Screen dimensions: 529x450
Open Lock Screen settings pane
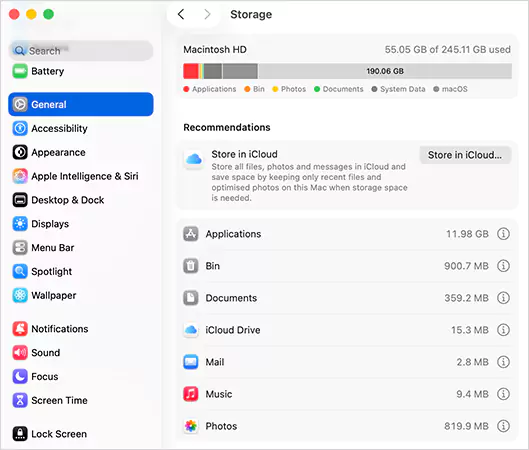(81, 434)
